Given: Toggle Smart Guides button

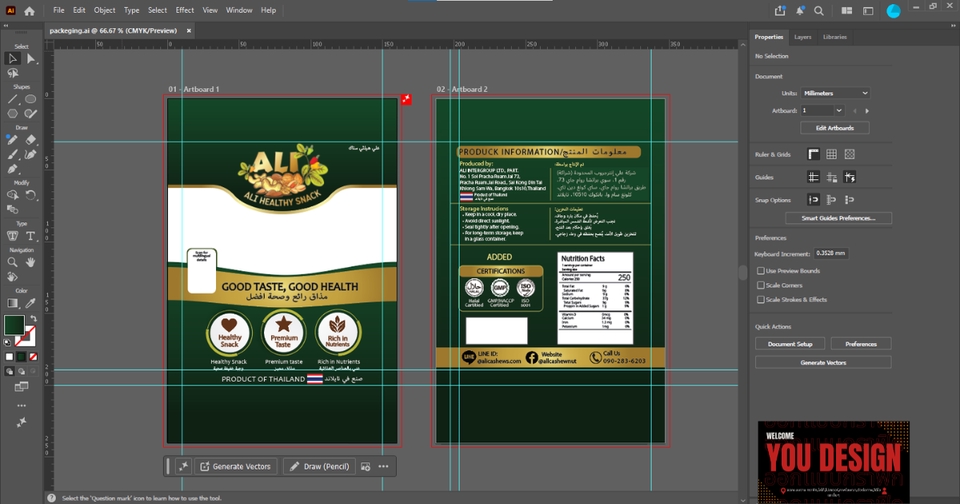Looking at the screenshot, I should 849,177.
